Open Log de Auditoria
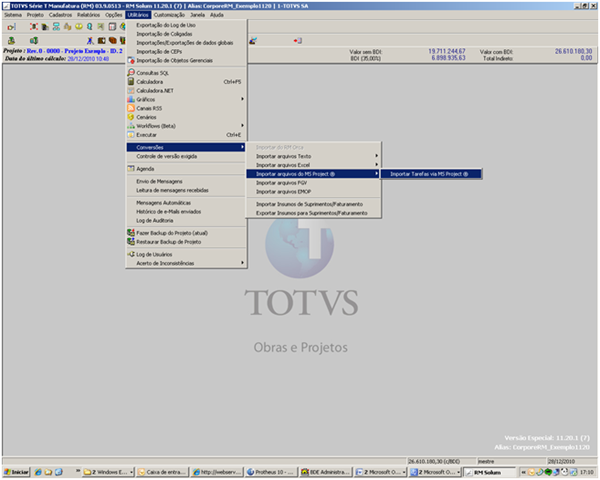This screenshot has height=480, width=600. pos(186,220)
